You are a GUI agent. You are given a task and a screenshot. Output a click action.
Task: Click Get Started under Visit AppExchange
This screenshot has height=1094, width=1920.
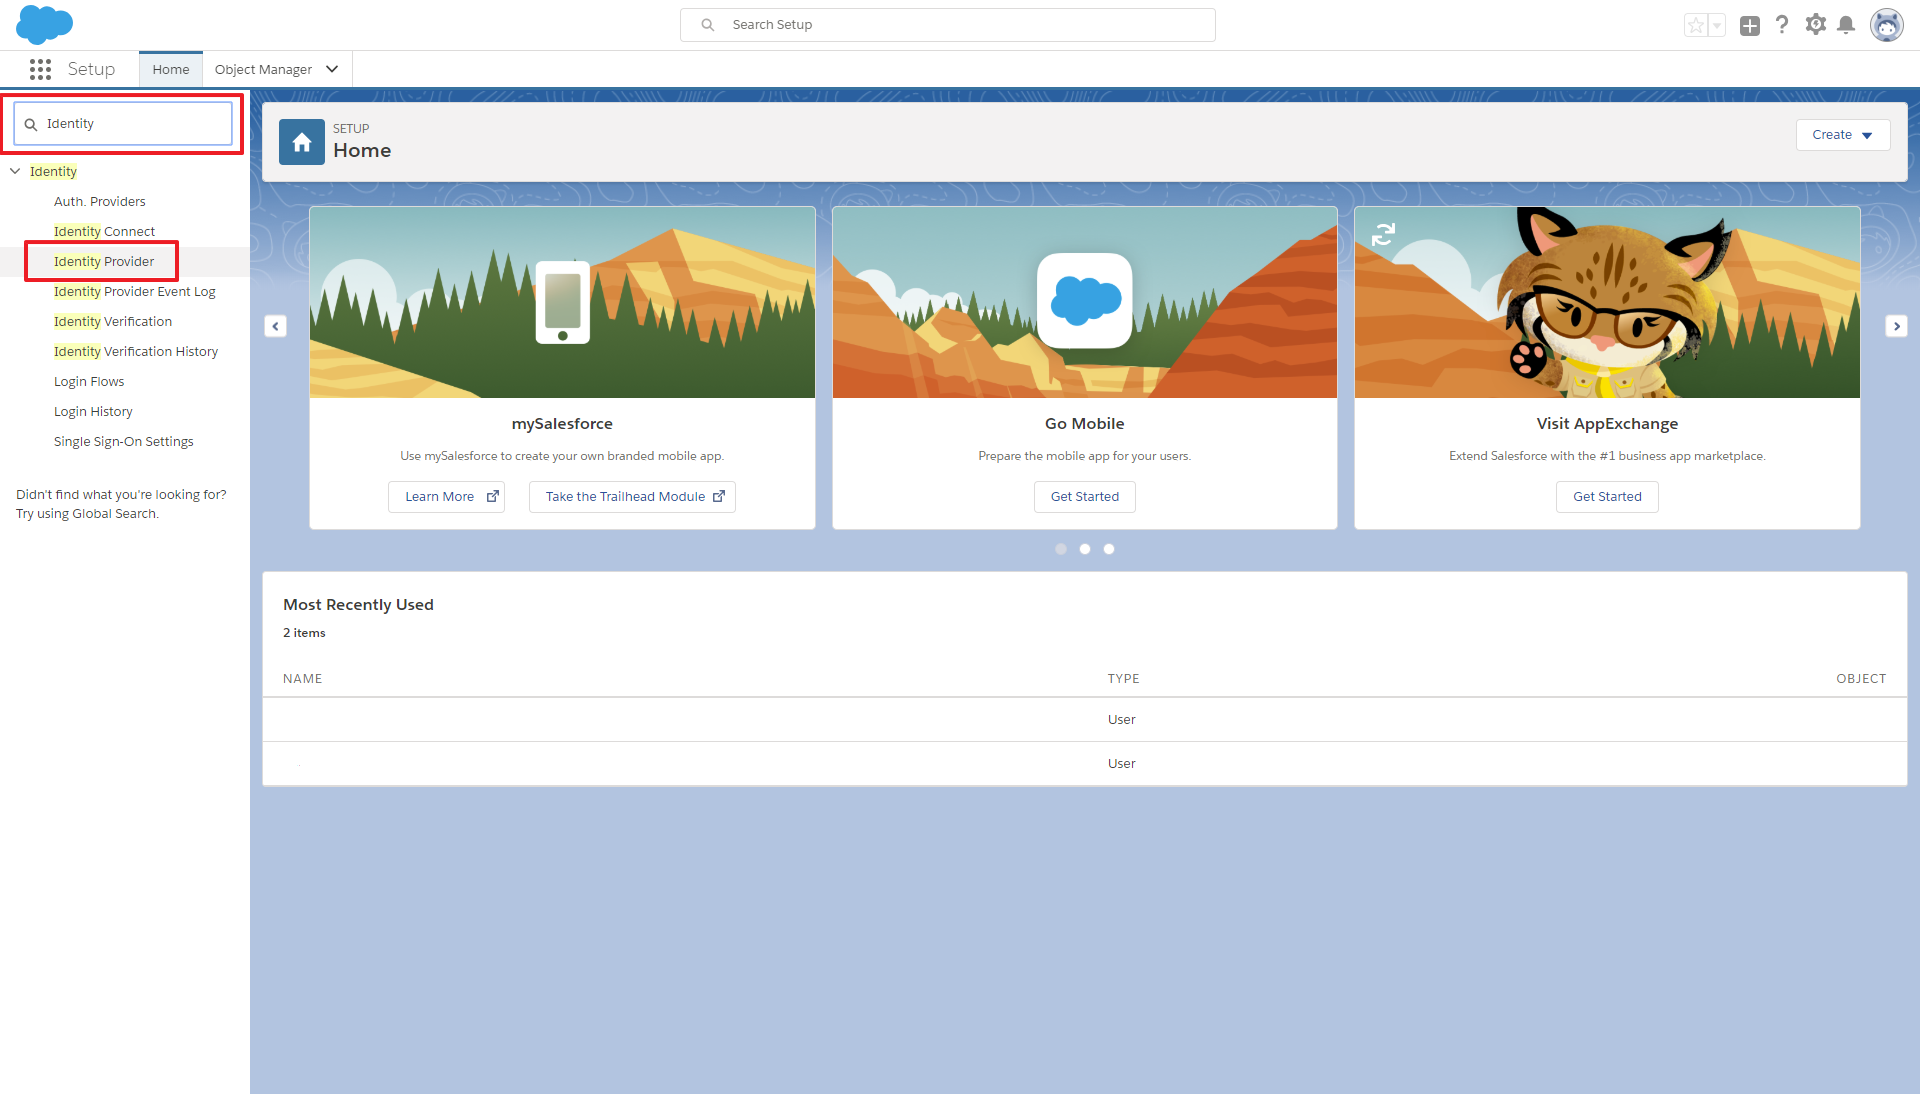pyautogui.click(x=1607, y=497)
